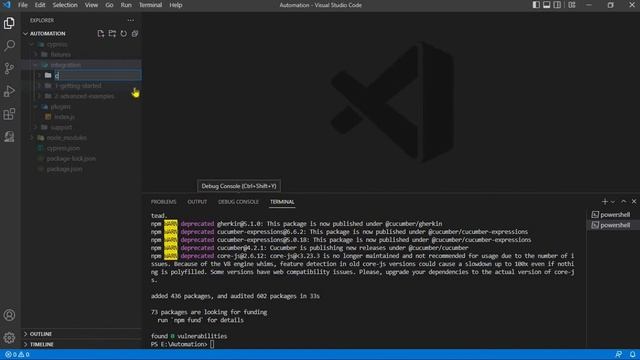Open the bookmark-style icon below Extensions
640x360 pixels.
coord(9,137)
